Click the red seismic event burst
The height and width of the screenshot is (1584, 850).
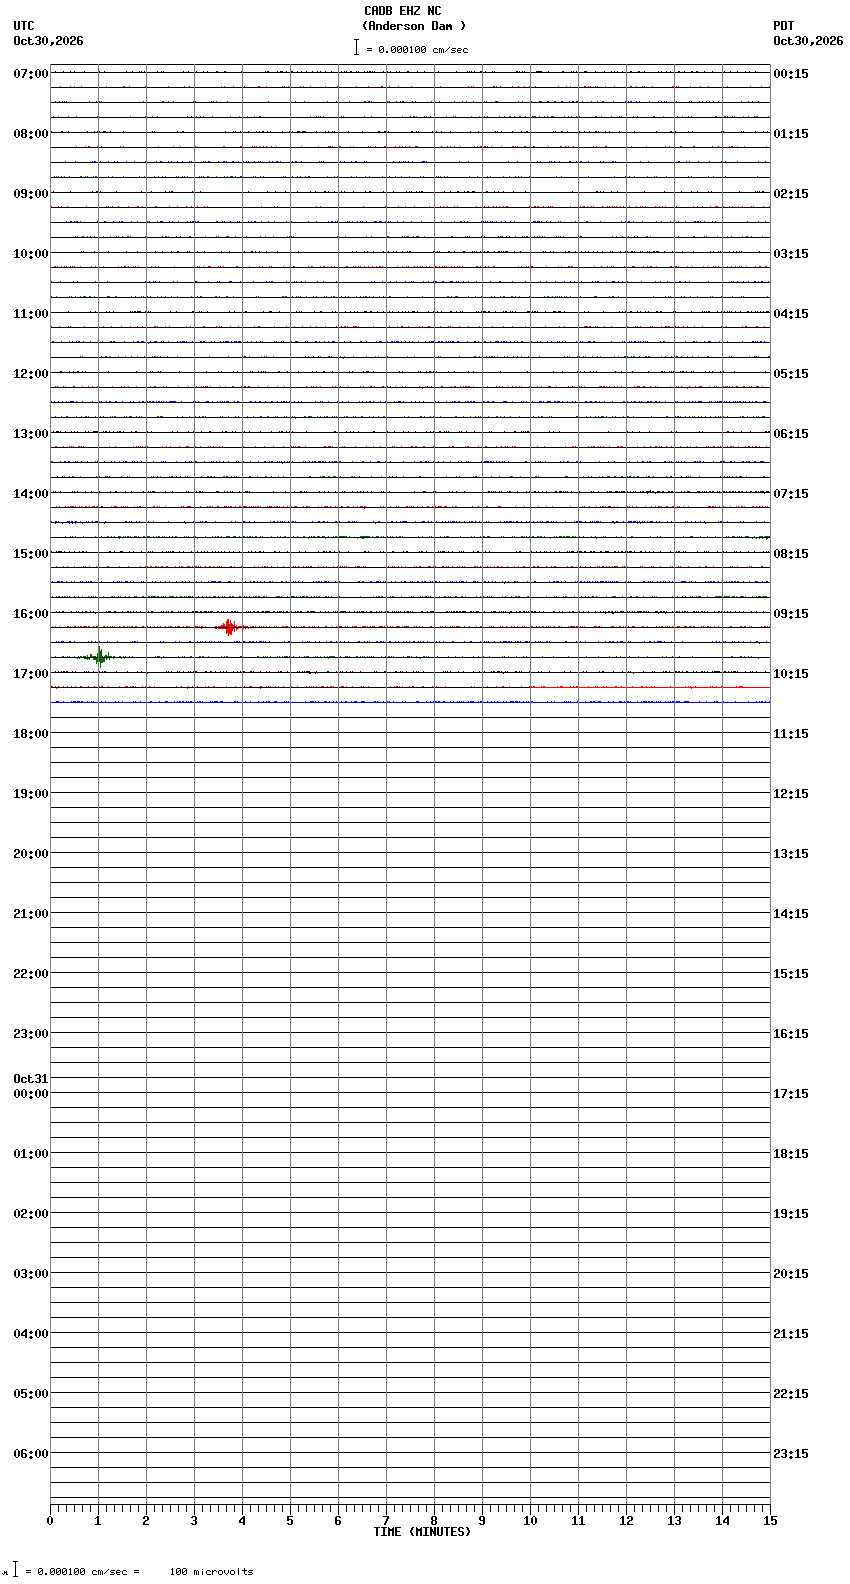click(x=230, y=627)
